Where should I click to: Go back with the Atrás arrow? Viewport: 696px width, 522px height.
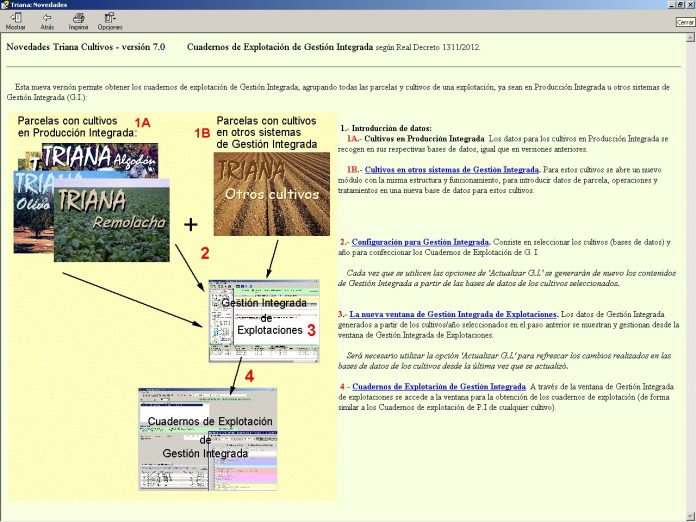coord(47,21)
